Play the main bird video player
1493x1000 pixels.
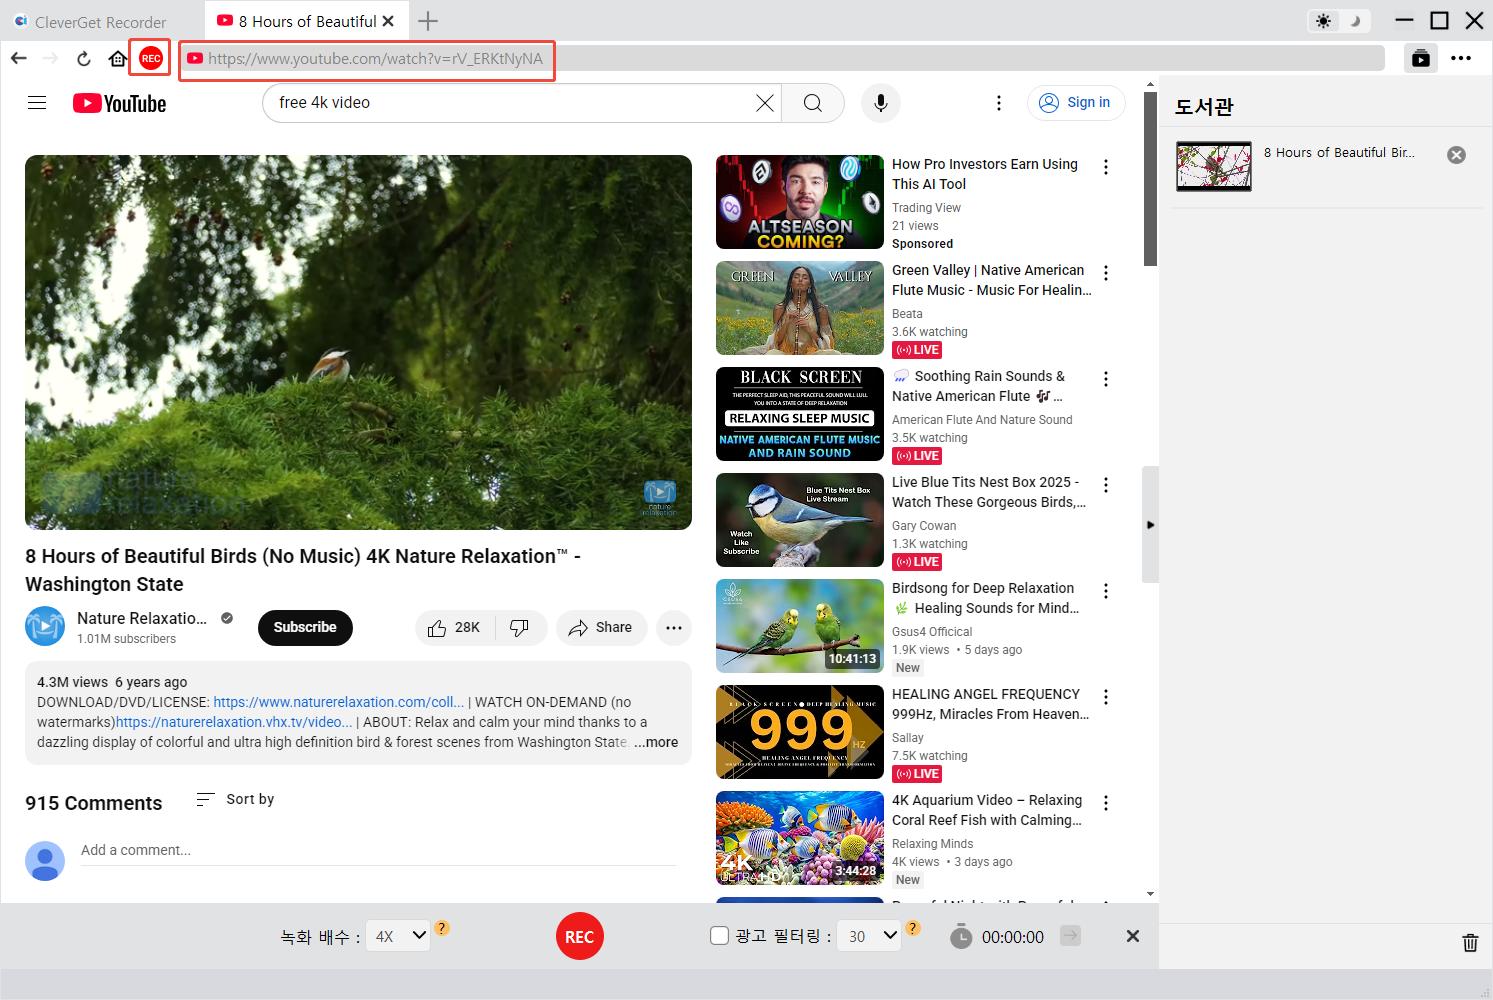358,342
